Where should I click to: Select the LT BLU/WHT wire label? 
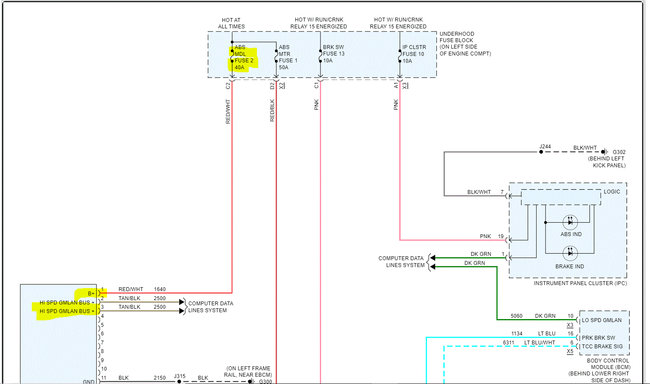(539, 343)
